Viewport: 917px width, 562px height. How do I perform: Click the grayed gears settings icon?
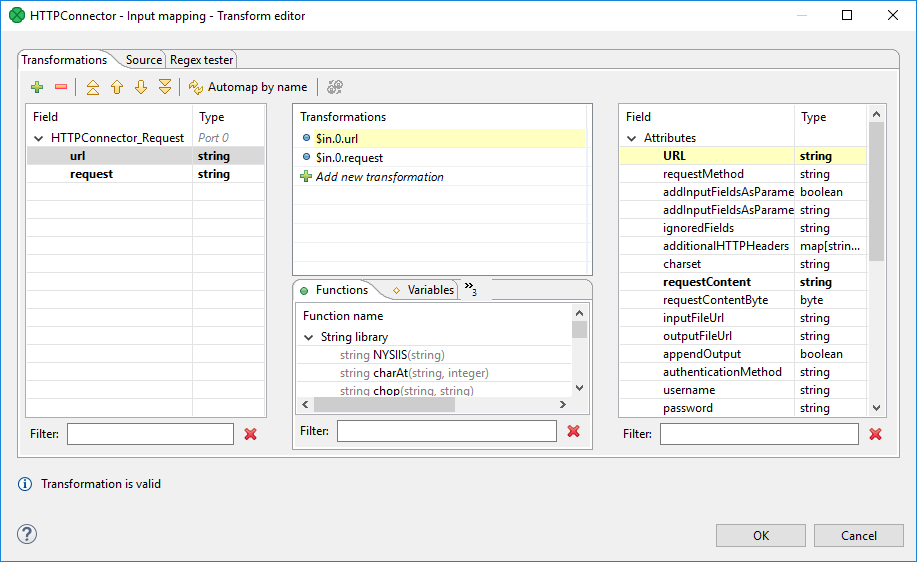(x=335, y=87)
